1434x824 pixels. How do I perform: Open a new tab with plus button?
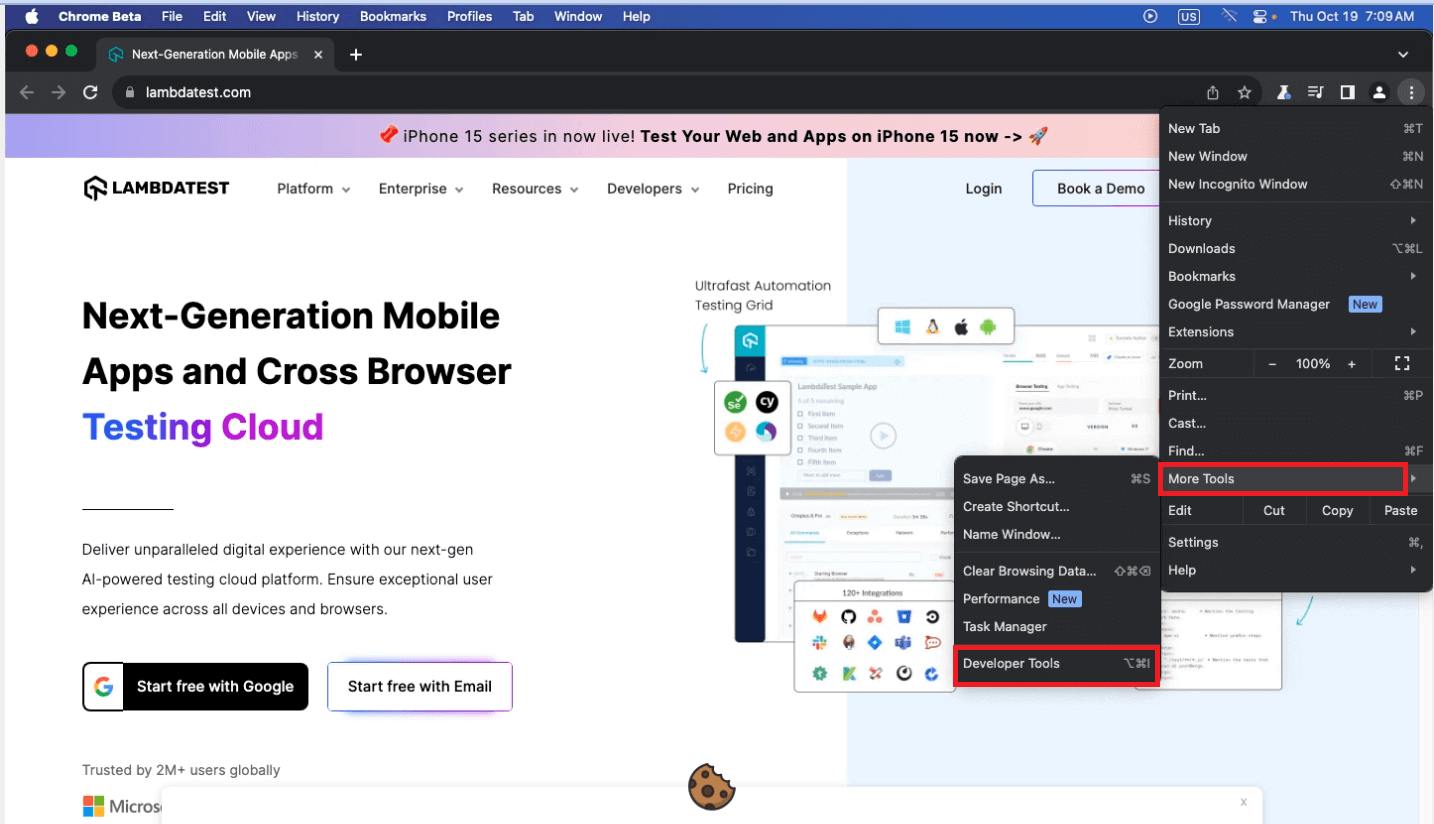tap(356, 54)
